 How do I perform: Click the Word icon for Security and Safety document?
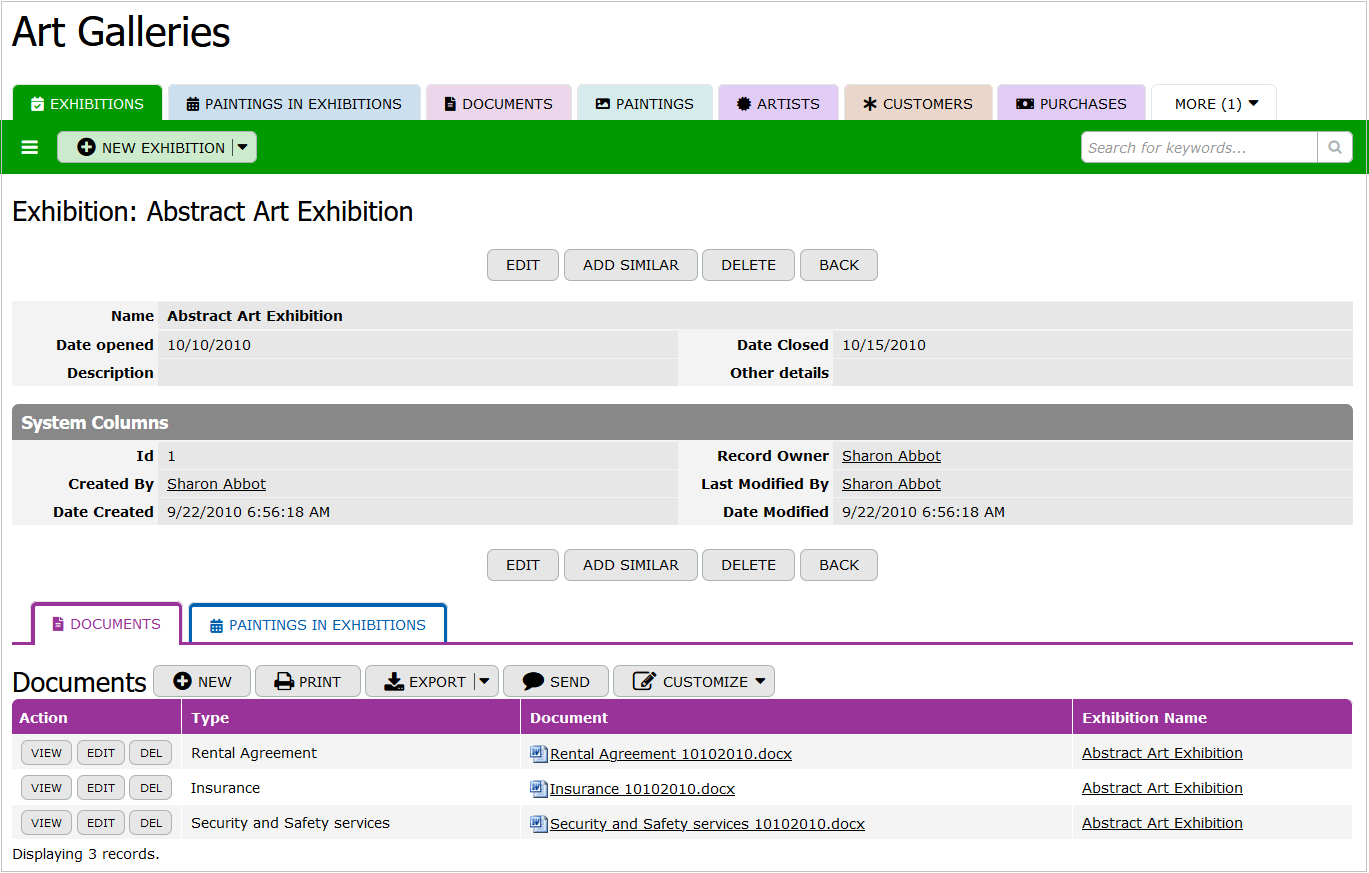click(x=539, y=823)
